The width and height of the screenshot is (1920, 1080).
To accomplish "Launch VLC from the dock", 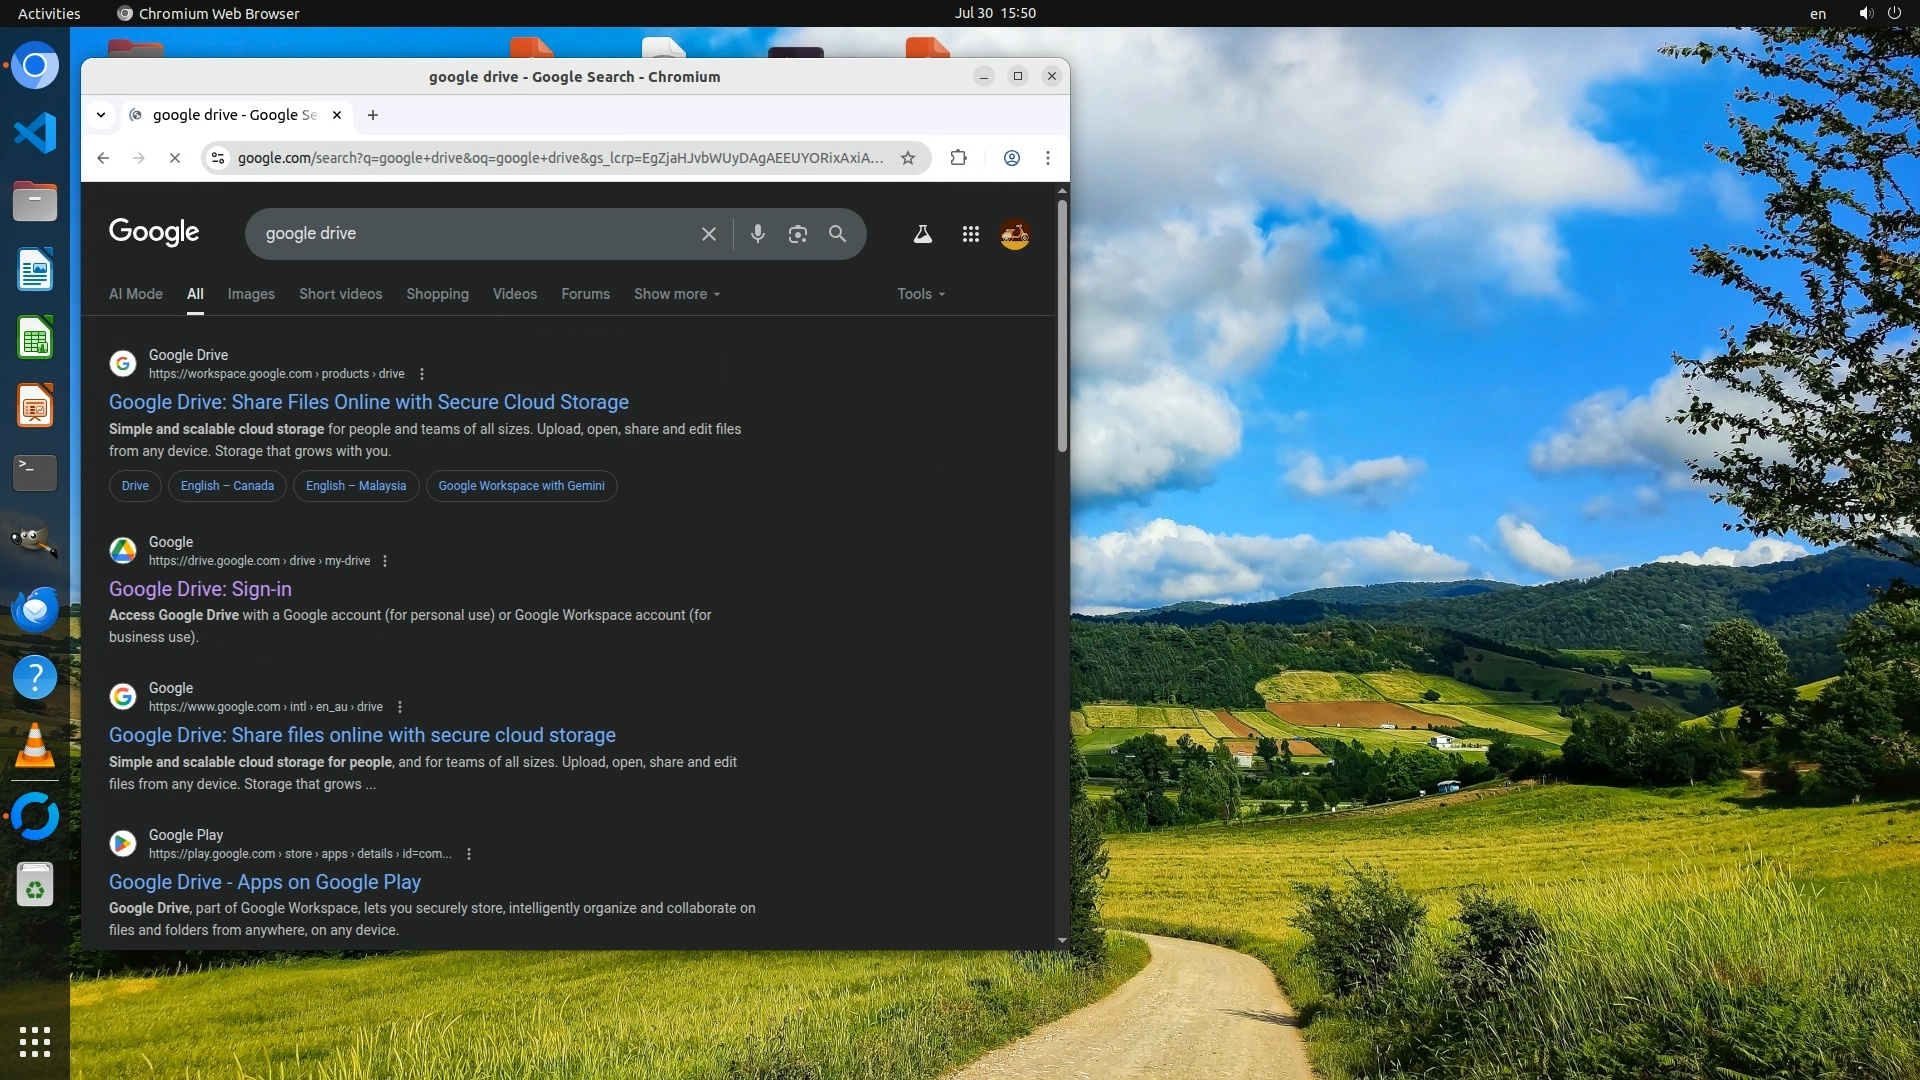I will (x=35, y=747).
